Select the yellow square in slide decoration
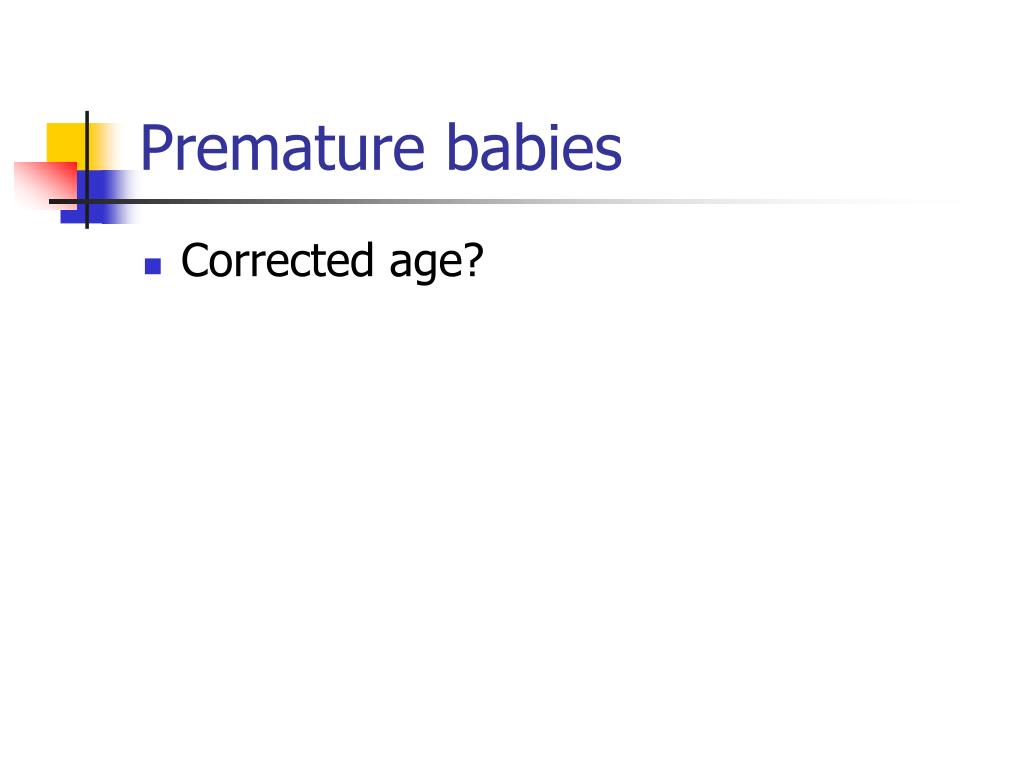 67,142
